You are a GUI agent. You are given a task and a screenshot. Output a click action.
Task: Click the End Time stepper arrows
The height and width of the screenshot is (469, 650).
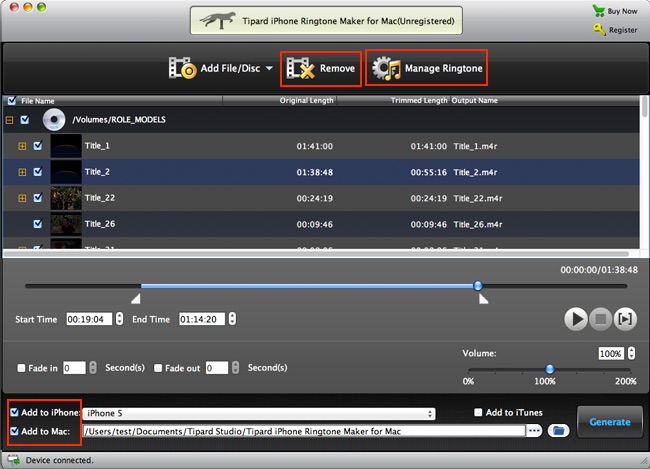click(x=232, y=319)
